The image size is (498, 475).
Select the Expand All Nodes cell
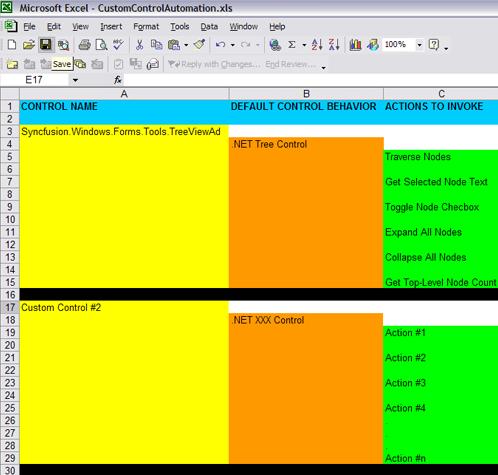tap(441, 232)
